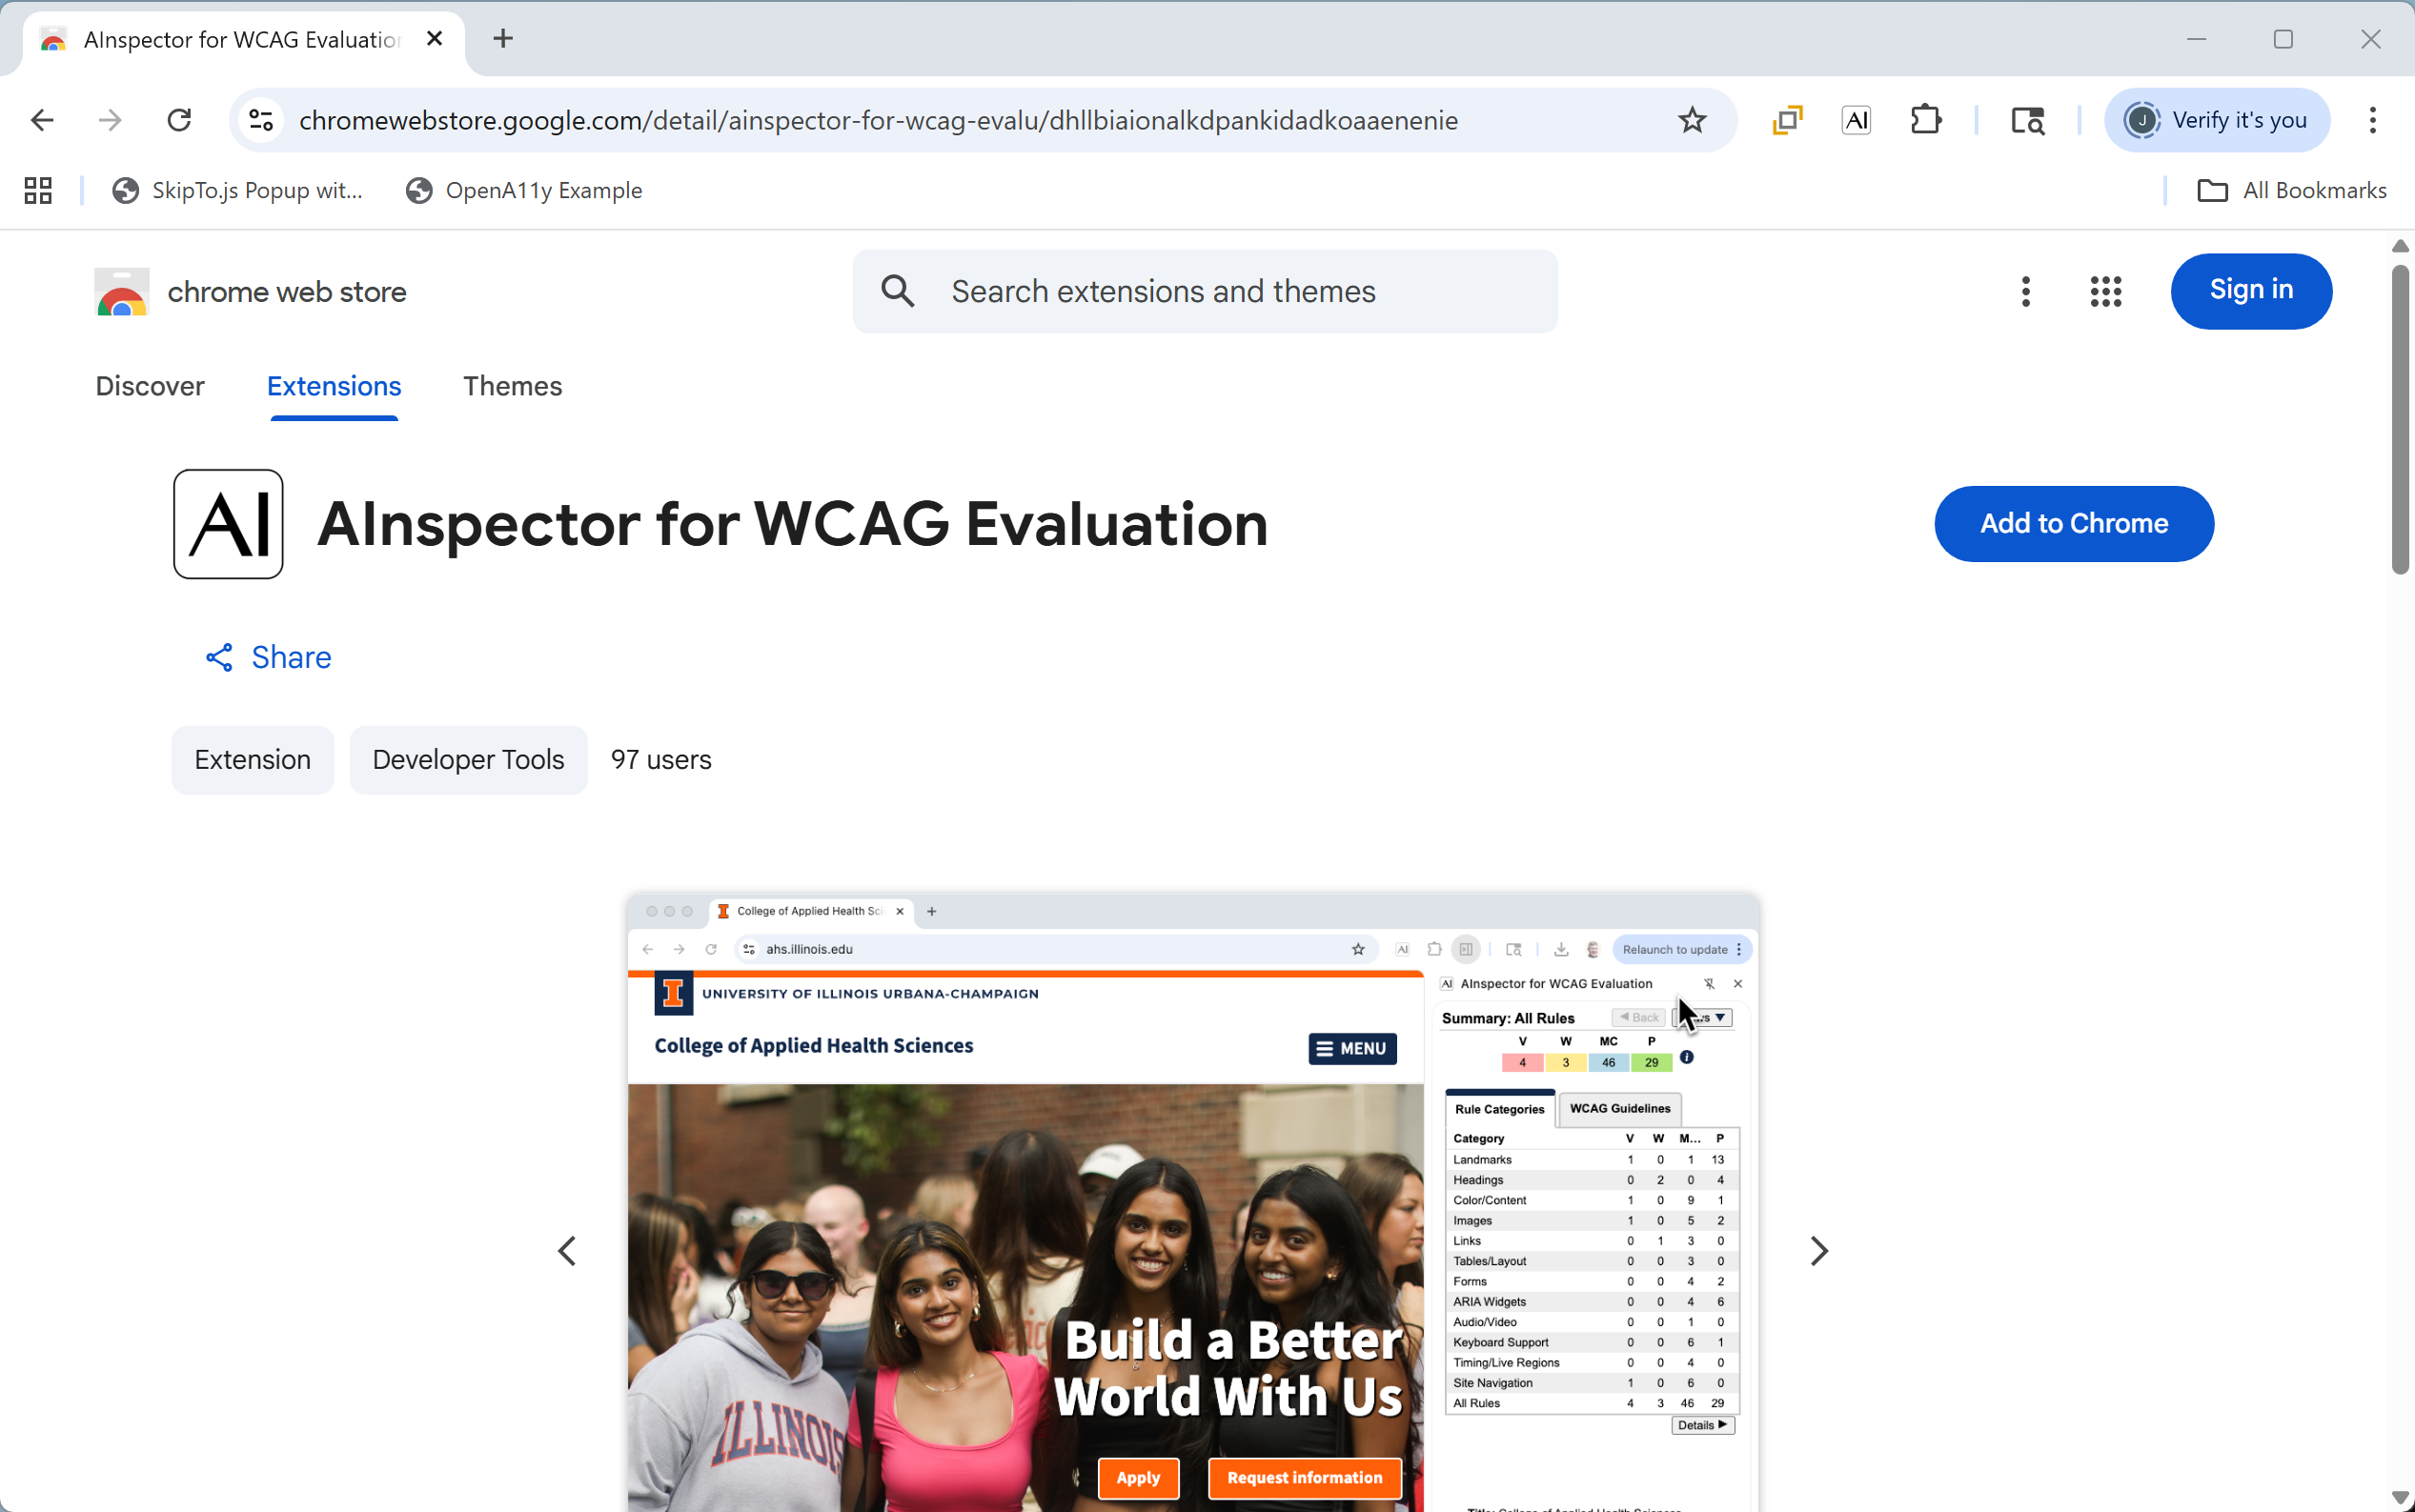2415x1512 pixels.
Task: Open the Google apps grid
Action: (x=2105, y=292)
